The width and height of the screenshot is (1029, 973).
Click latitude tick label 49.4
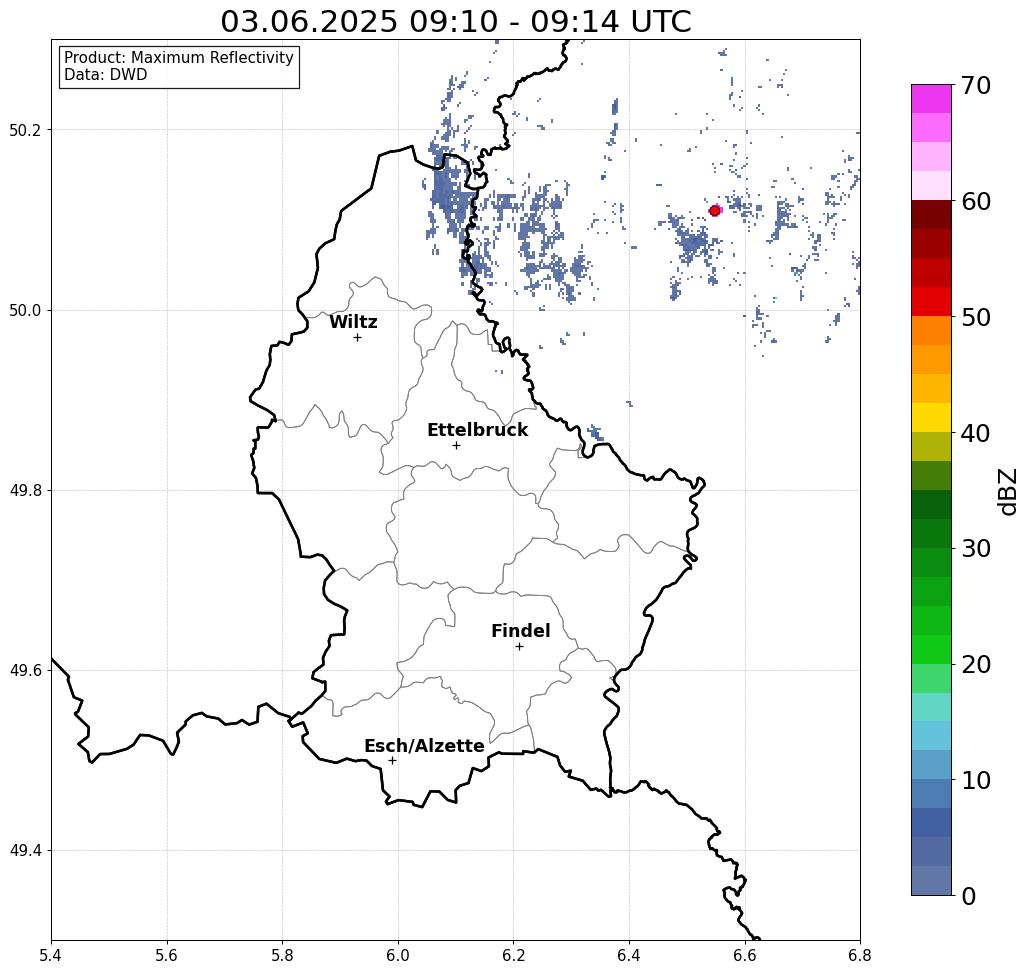(x=25, y=850)
